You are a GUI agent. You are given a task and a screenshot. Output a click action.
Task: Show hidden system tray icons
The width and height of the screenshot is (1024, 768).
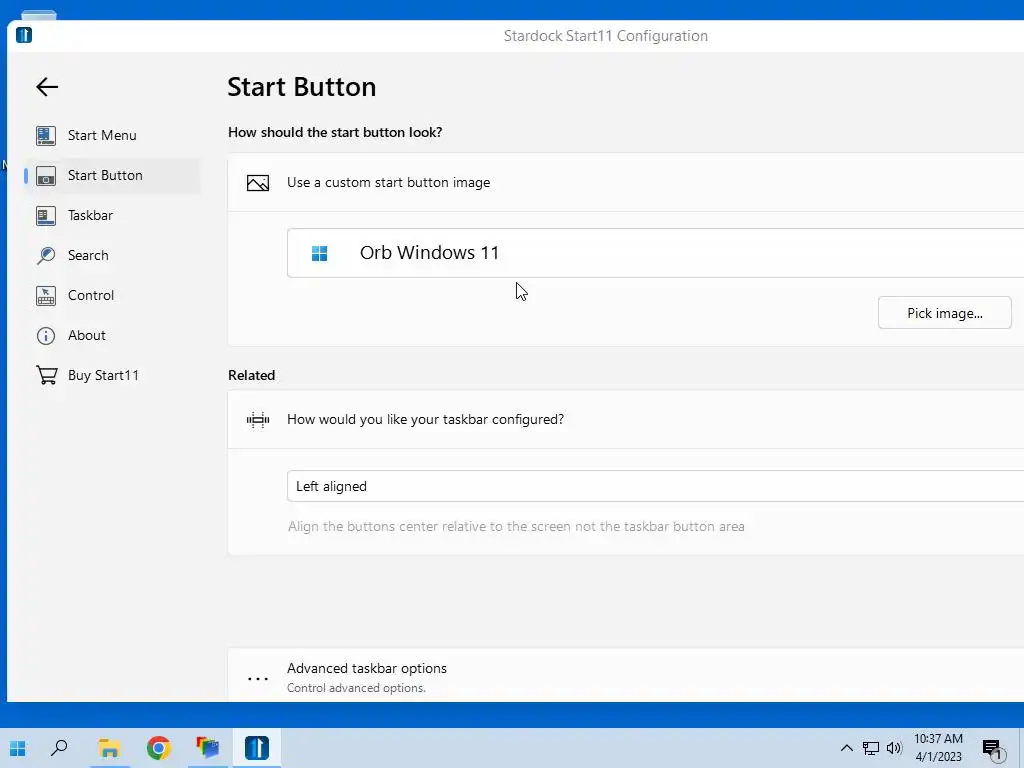pyautogui.click(x=846, y=748)
